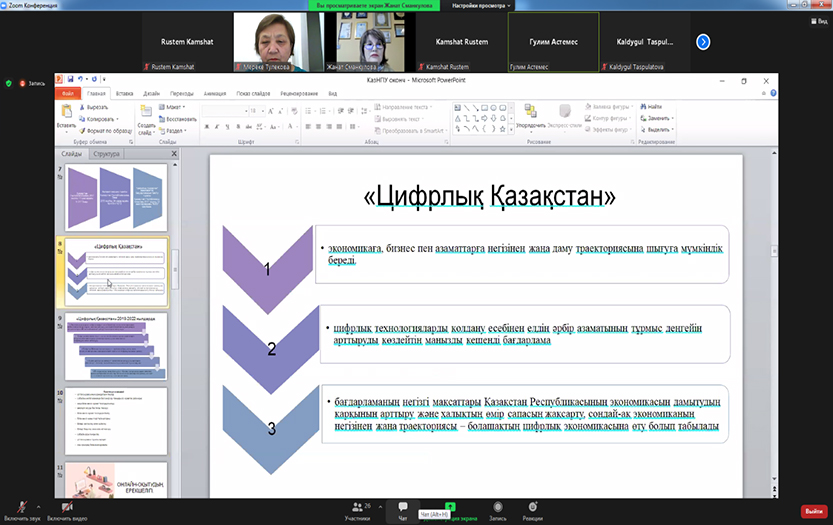Screen dimensions: 833x525
Task: Show next participants with blue arrow
Action: [703, 41]
